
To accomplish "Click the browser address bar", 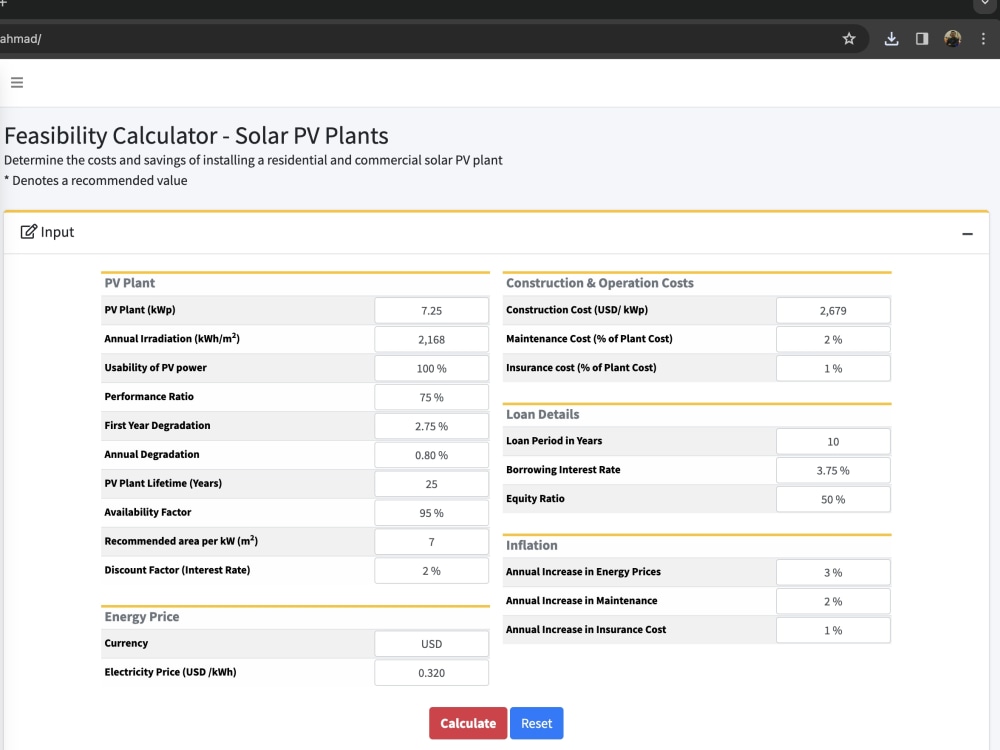I will [x=400, y=38].
